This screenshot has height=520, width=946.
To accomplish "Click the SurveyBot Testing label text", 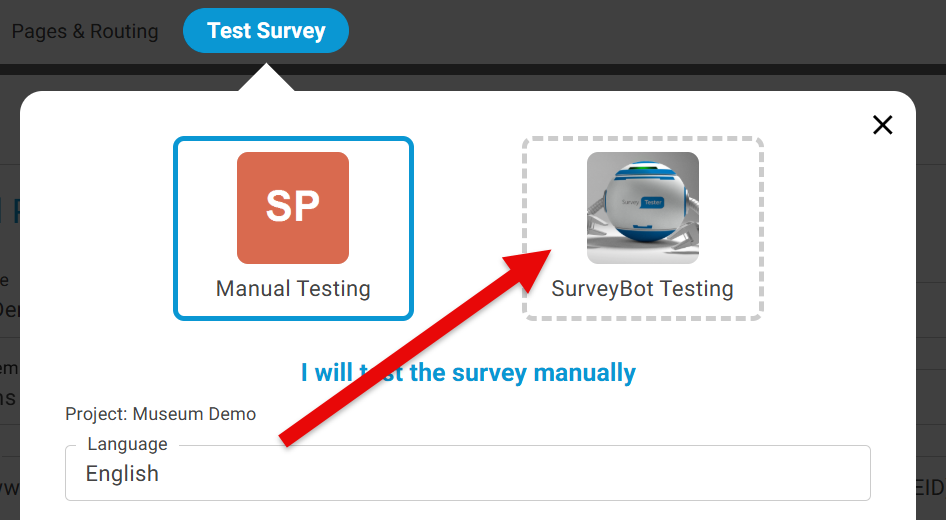I will 642,289.
